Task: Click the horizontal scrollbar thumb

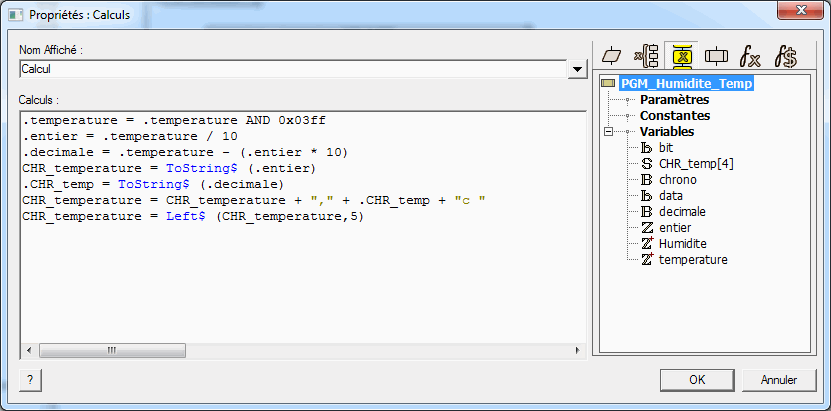Action: pos(112,350)
